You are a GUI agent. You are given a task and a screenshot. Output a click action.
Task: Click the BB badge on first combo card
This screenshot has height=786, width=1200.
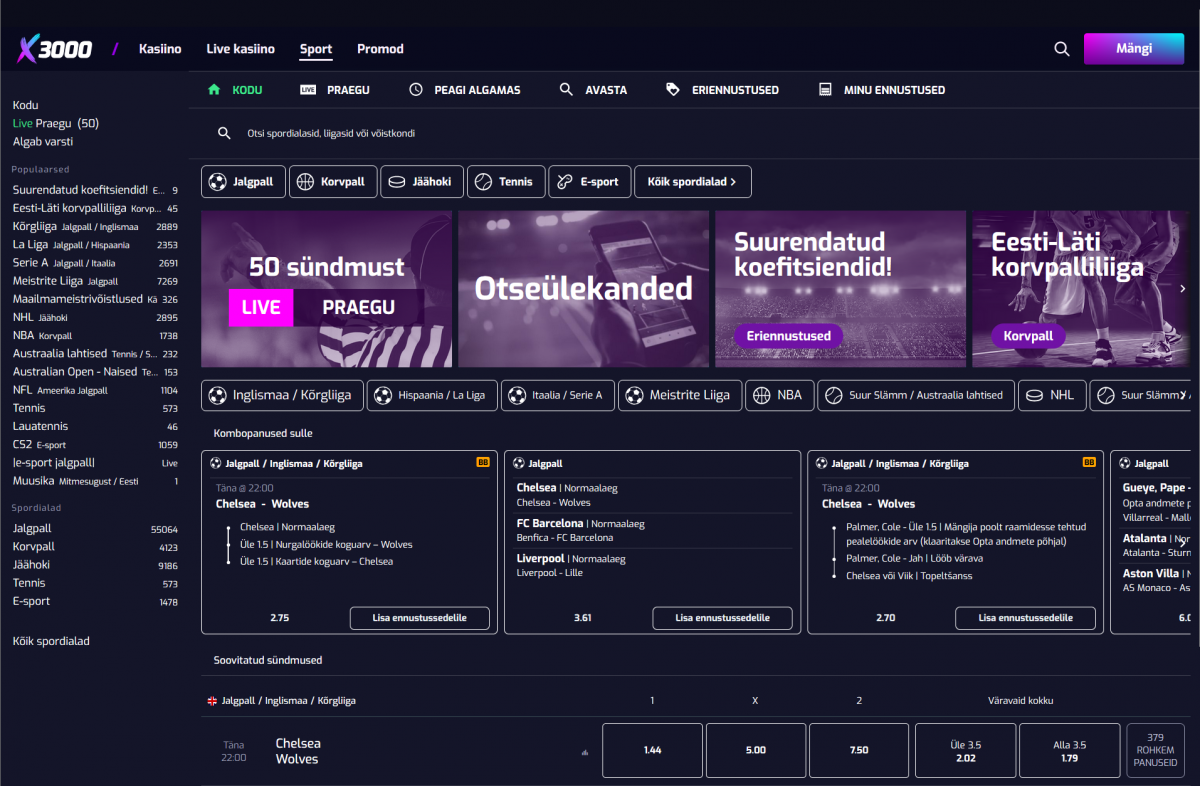[483, 463]
